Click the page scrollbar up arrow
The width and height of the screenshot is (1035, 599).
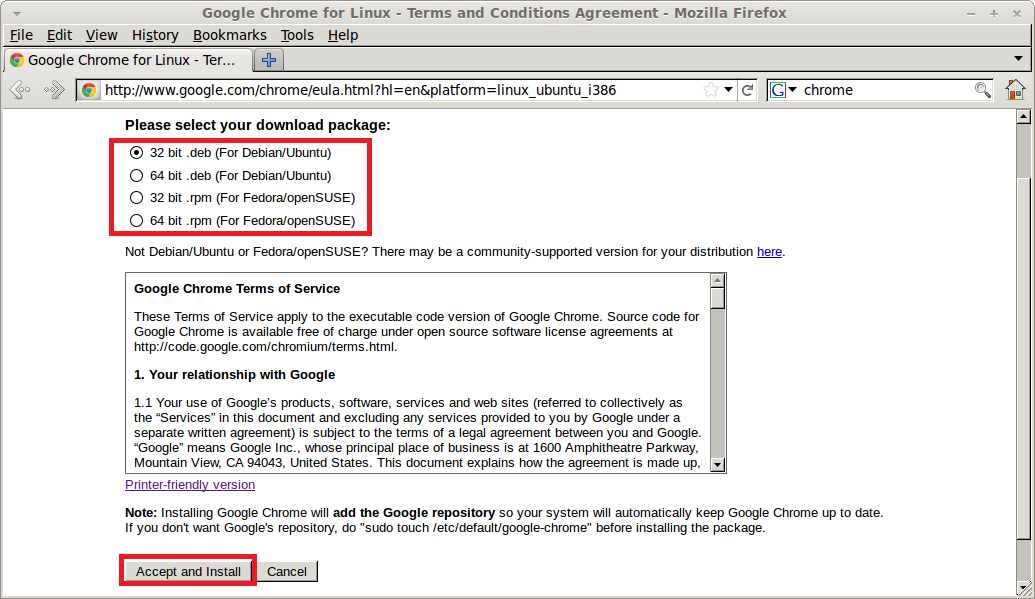[x=1023, y=117]
